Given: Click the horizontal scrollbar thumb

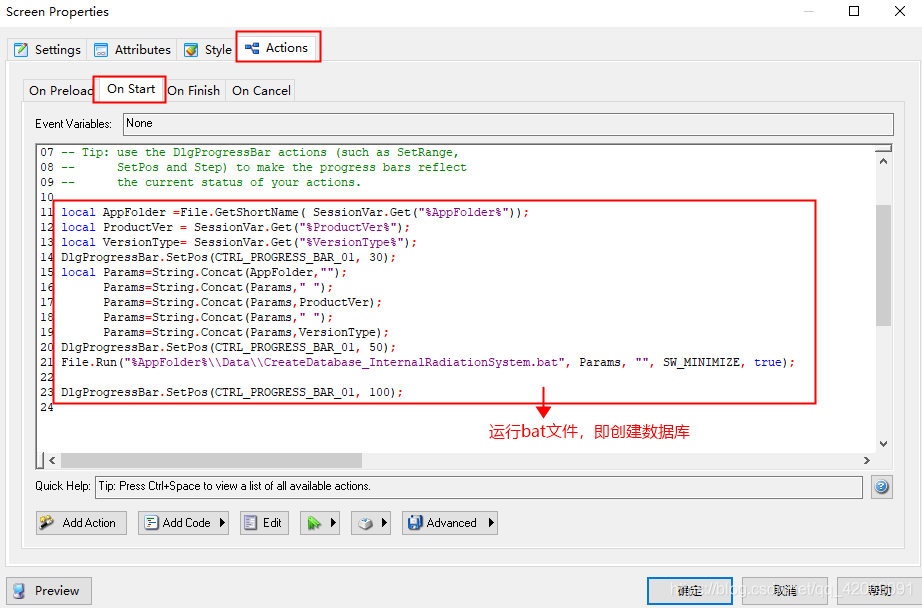Looking at the screenshot, I should pyautogui.click(x=212, y=460).
